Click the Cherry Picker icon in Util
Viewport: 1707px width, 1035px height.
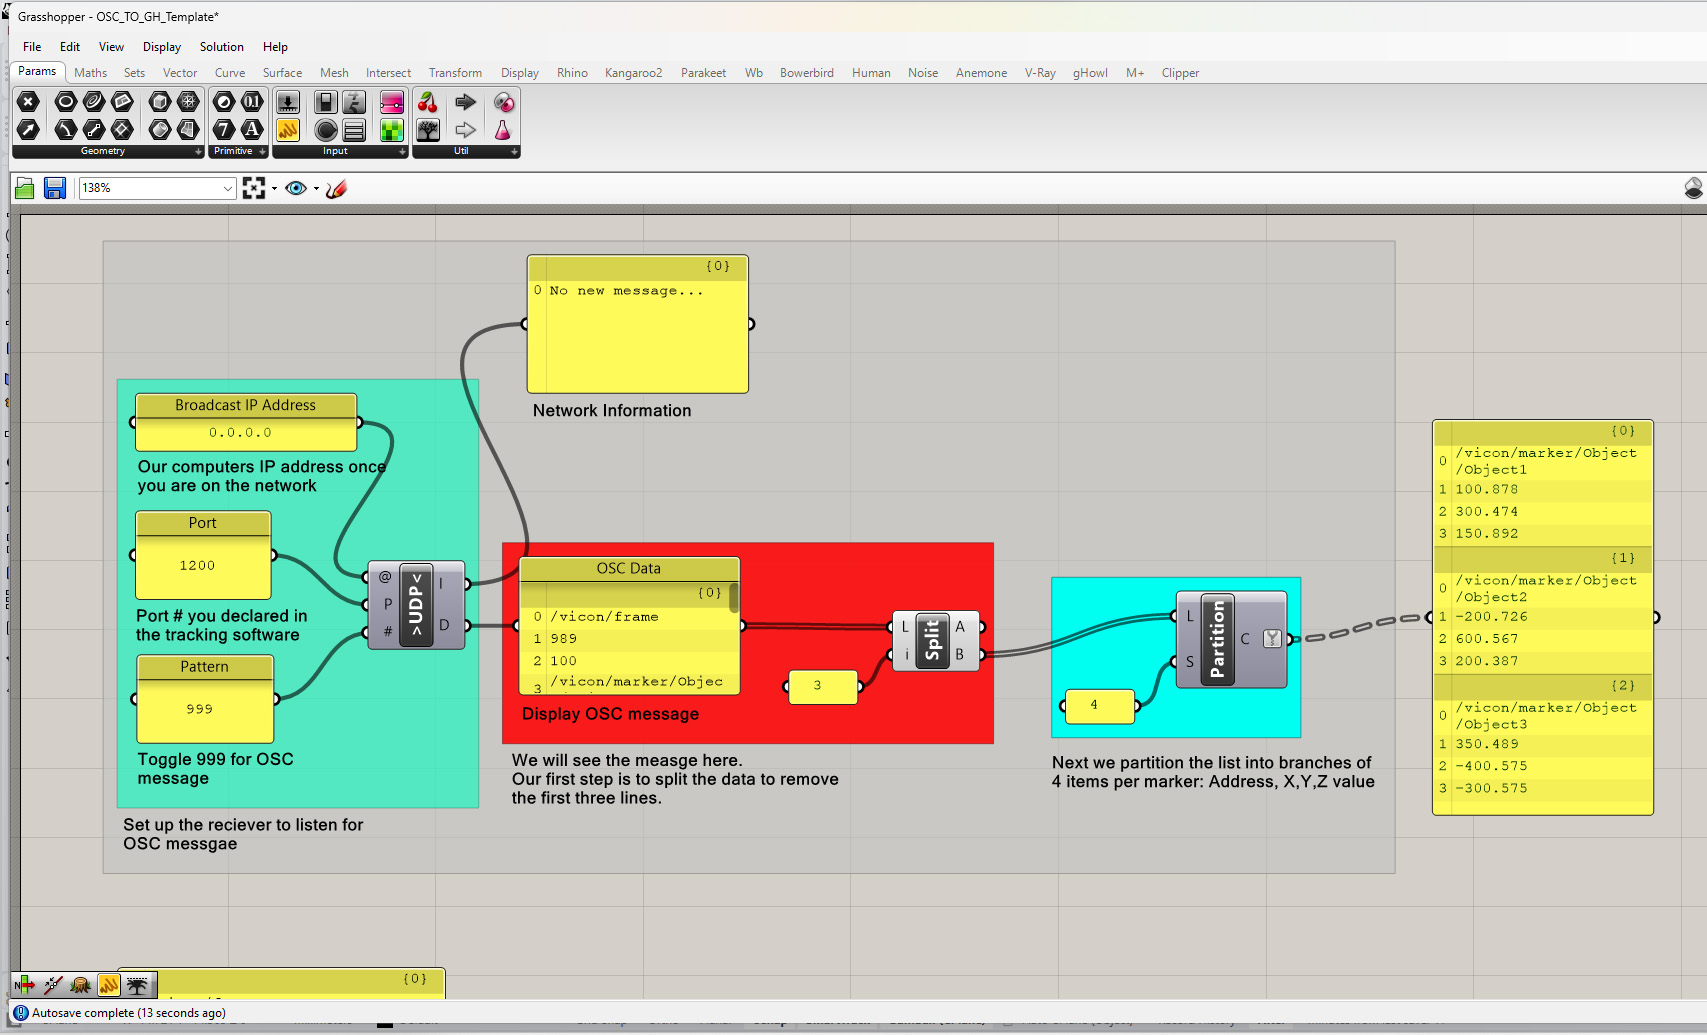pyautogui.click(x=428, y=102)
